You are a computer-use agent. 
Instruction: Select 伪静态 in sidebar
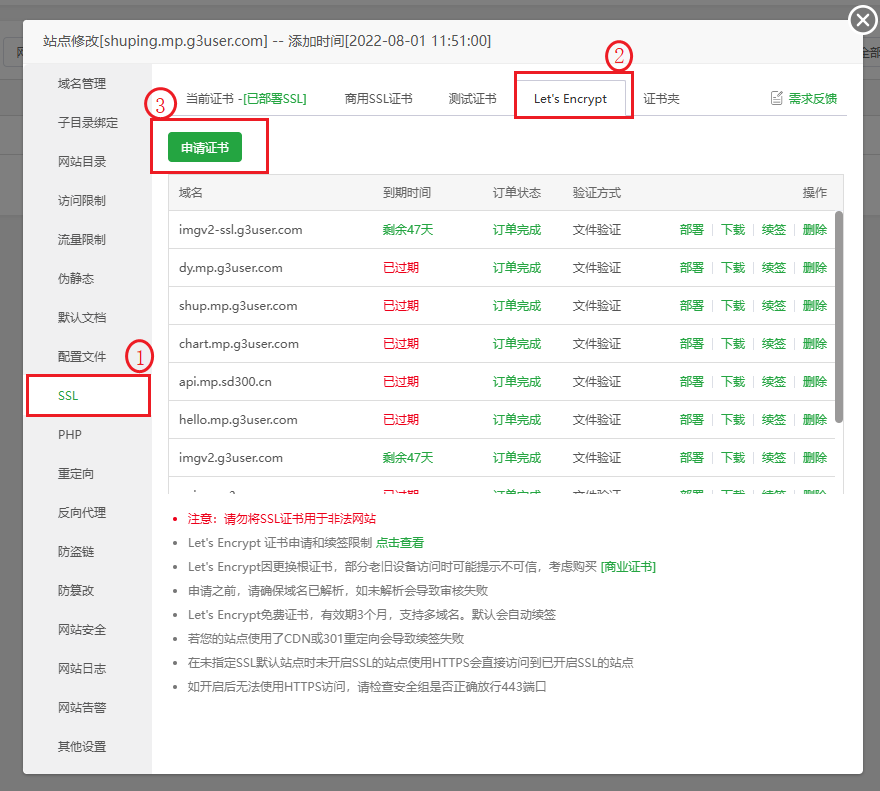click(x=76, y=278)
